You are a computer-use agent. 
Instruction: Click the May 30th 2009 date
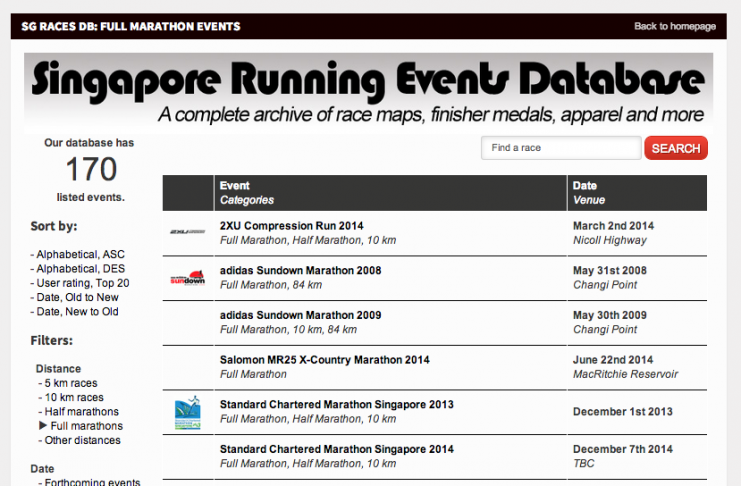pos(610,315)
